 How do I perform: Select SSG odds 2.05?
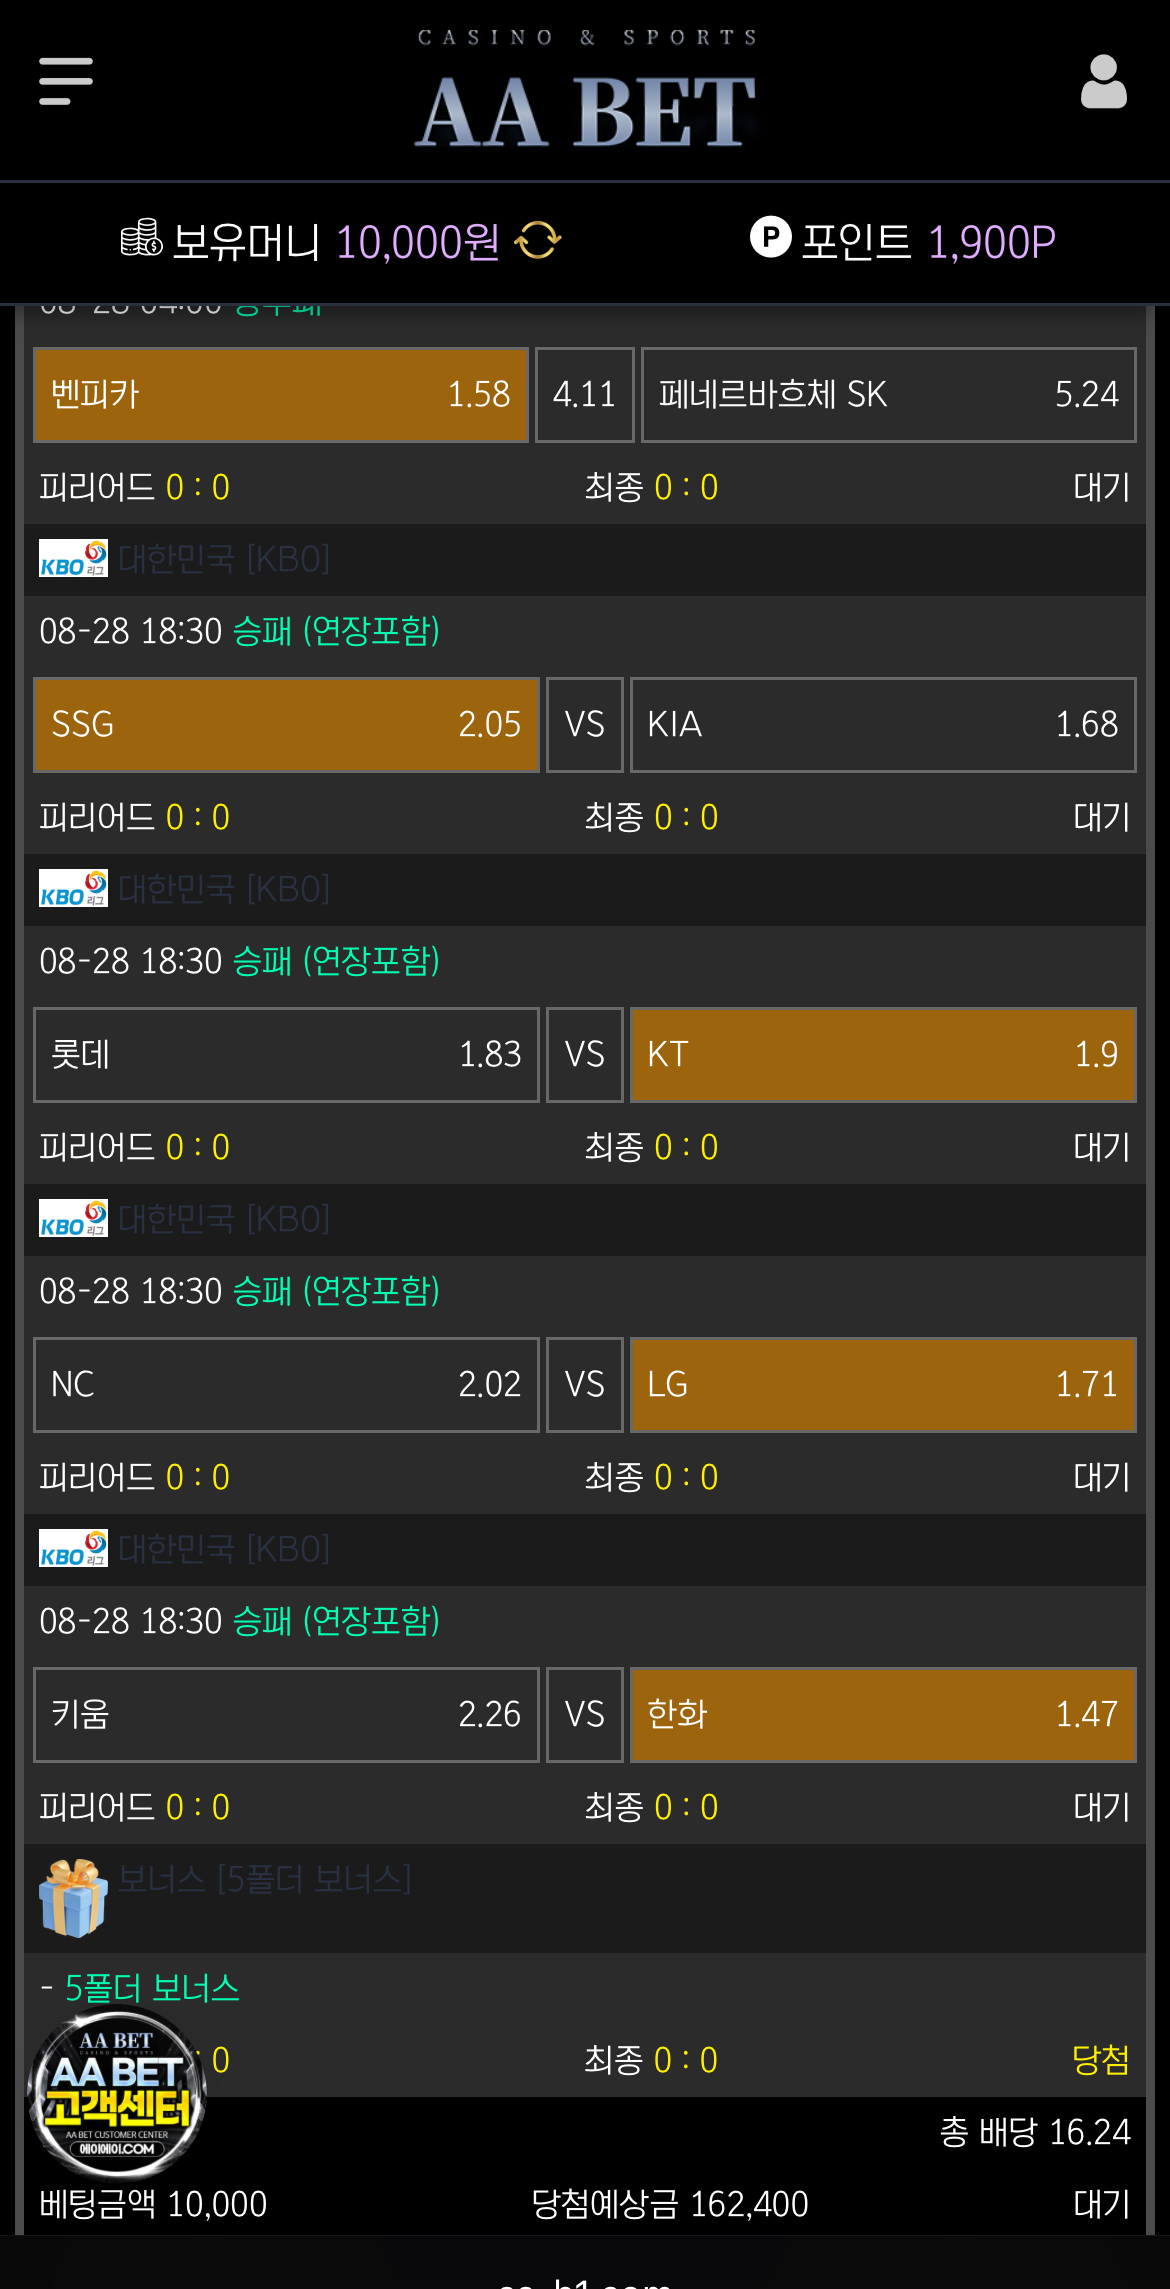(x=286, y=725)
